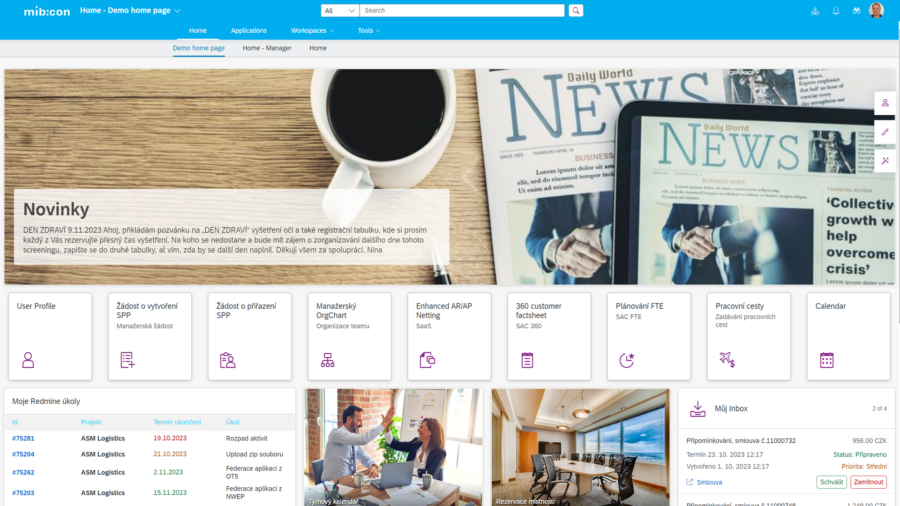This screenshot has width=900, height=506.
Task: Open the Plánování FTE tile
Action: 648,336
